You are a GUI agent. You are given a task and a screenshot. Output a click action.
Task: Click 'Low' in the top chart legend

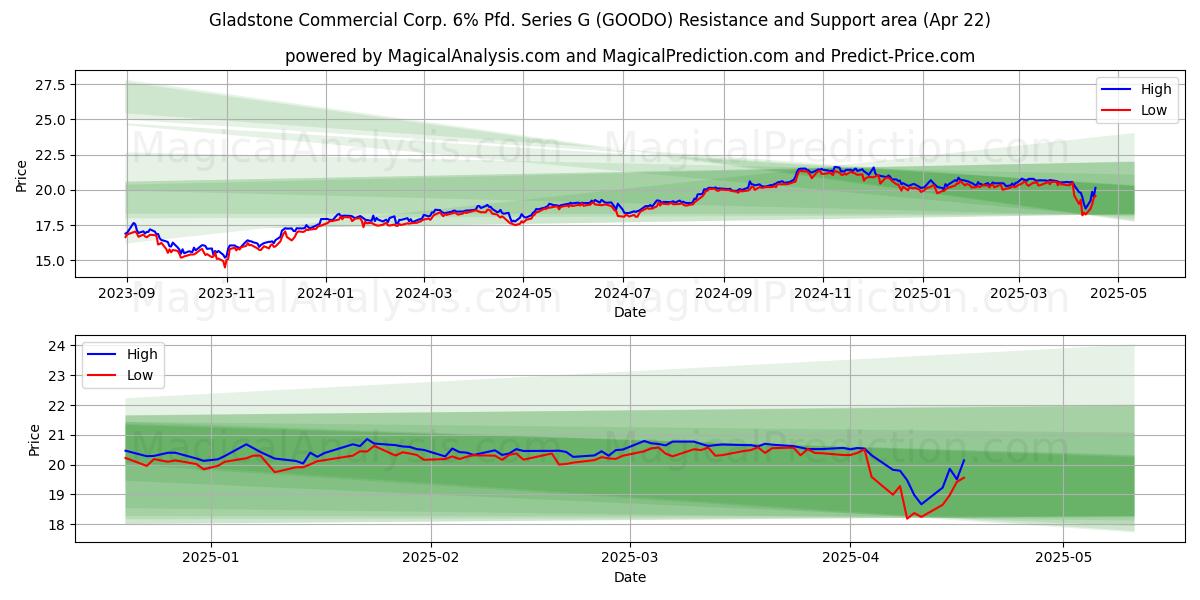tap(1154, 110)
